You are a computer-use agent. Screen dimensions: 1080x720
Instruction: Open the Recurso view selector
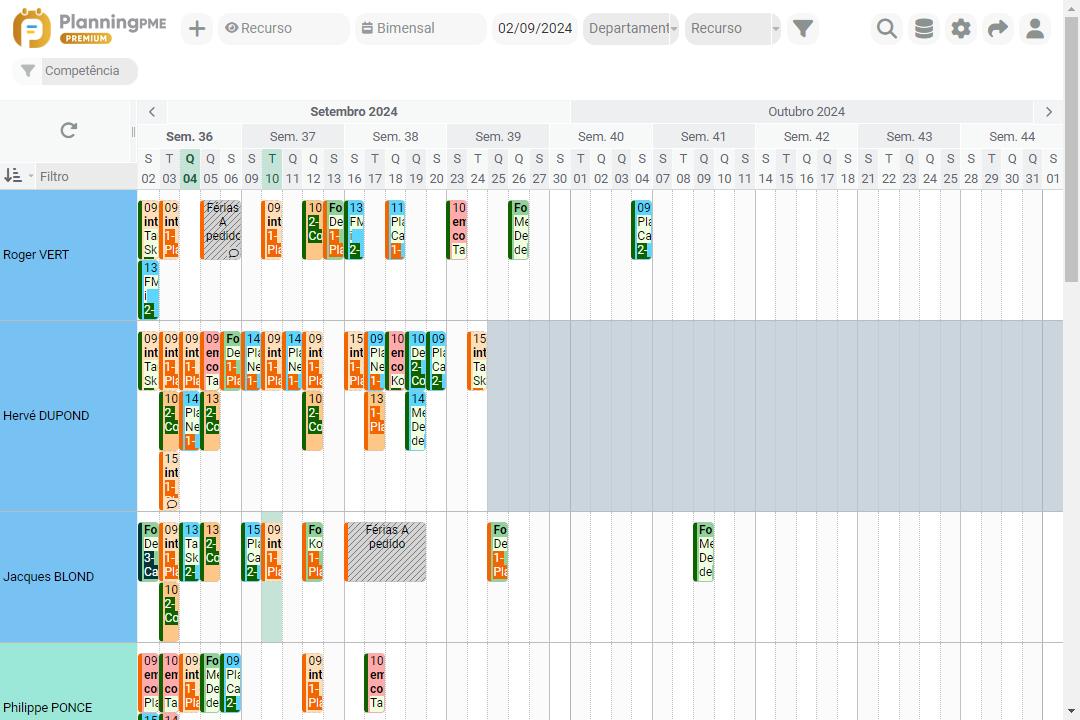coord(284,29)
